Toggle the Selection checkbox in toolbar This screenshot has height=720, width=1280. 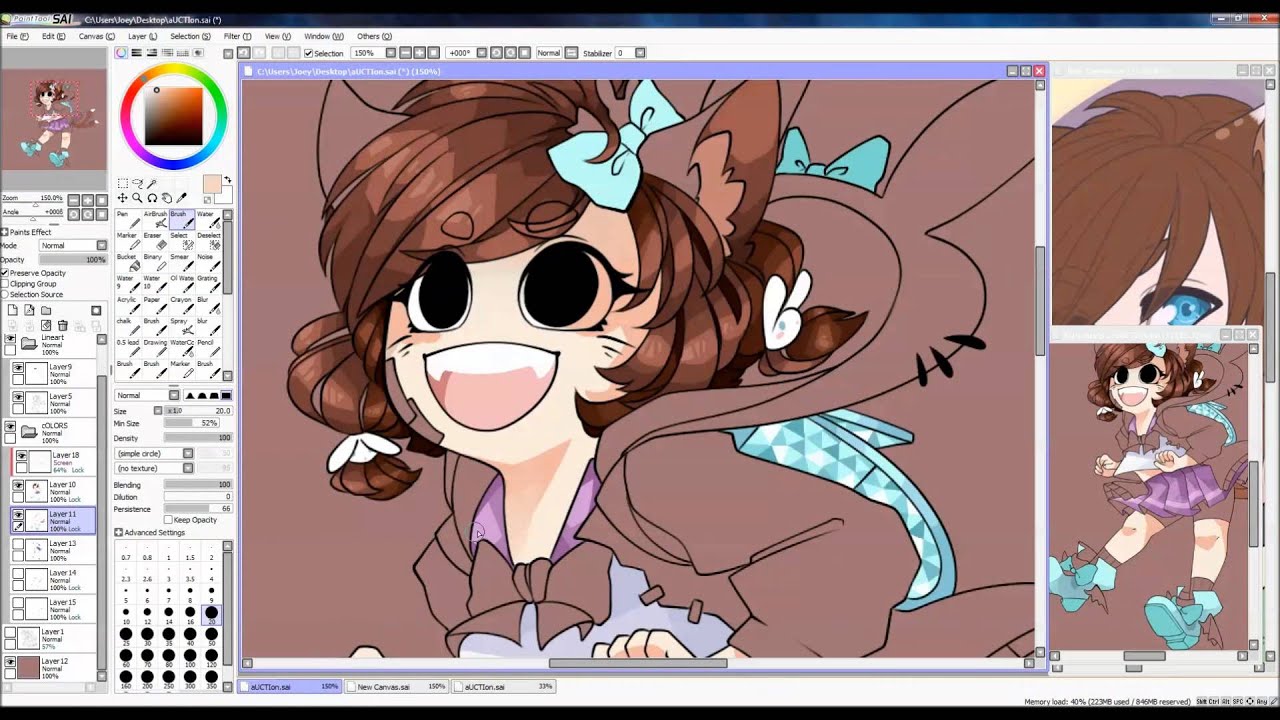click(308, 53)
